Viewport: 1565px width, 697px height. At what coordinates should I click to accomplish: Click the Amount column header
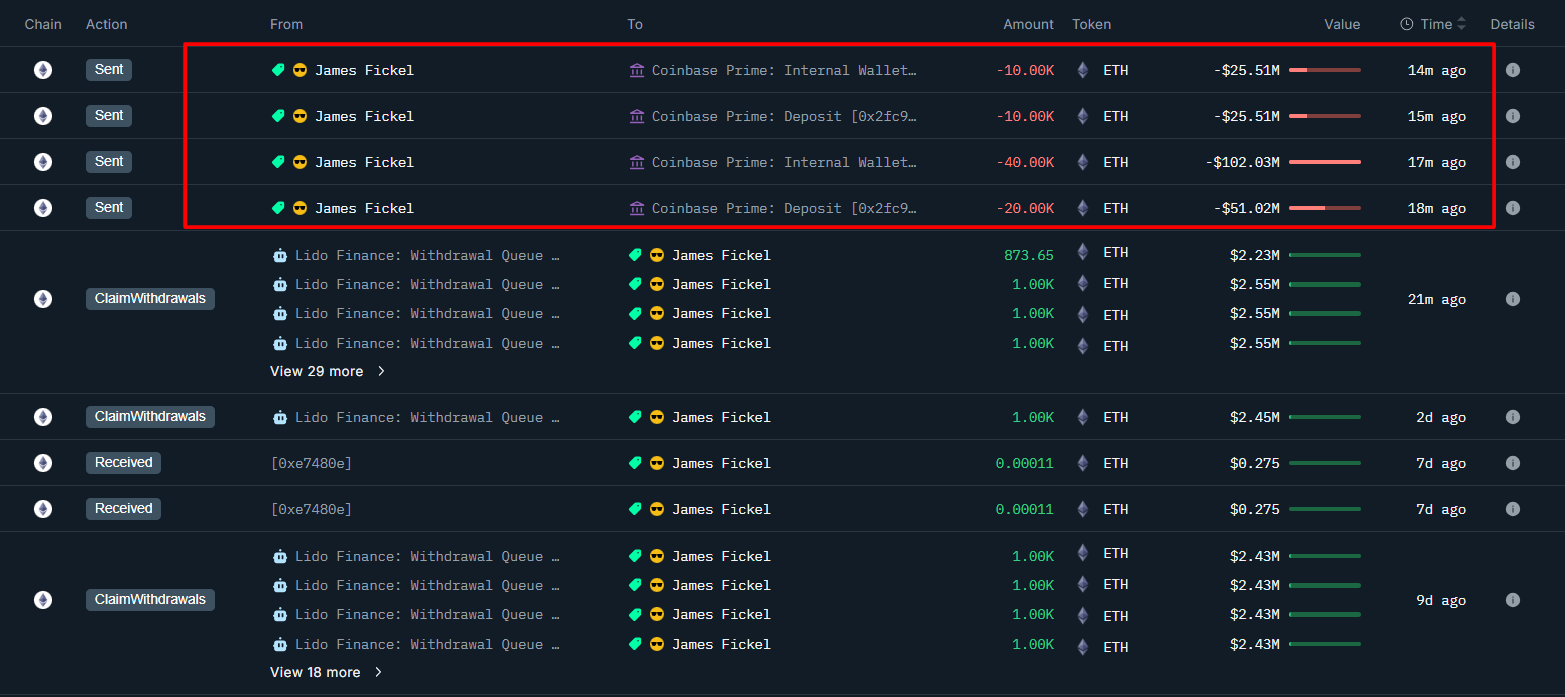[1028, 24]
